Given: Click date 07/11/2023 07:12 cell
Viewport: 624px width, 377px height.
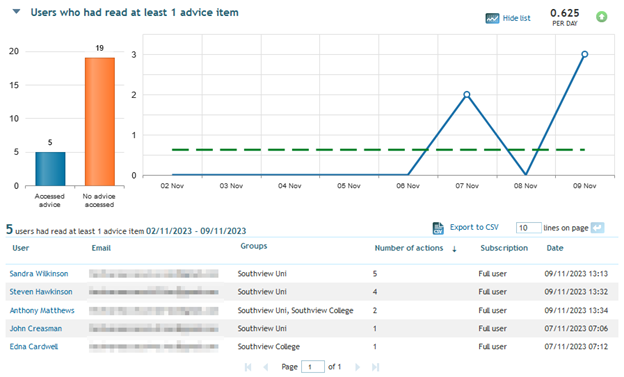Looking at the screenshot, I should click(576, 347).
